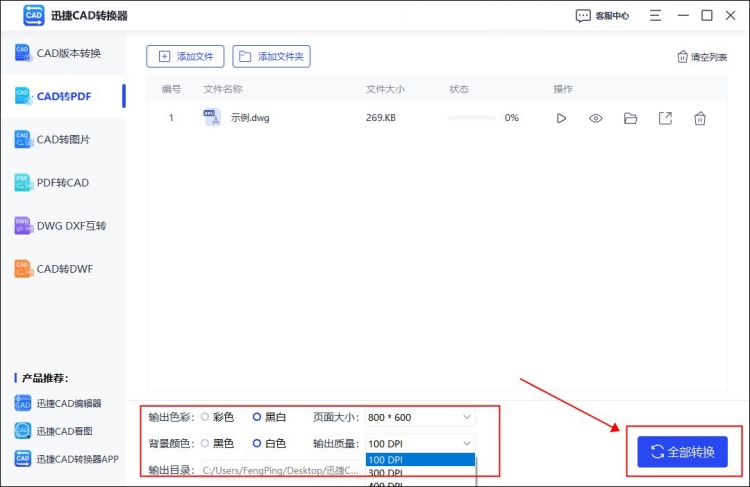Select 白色 background color radio
The image size is (750, 487).
pos(257,443)
